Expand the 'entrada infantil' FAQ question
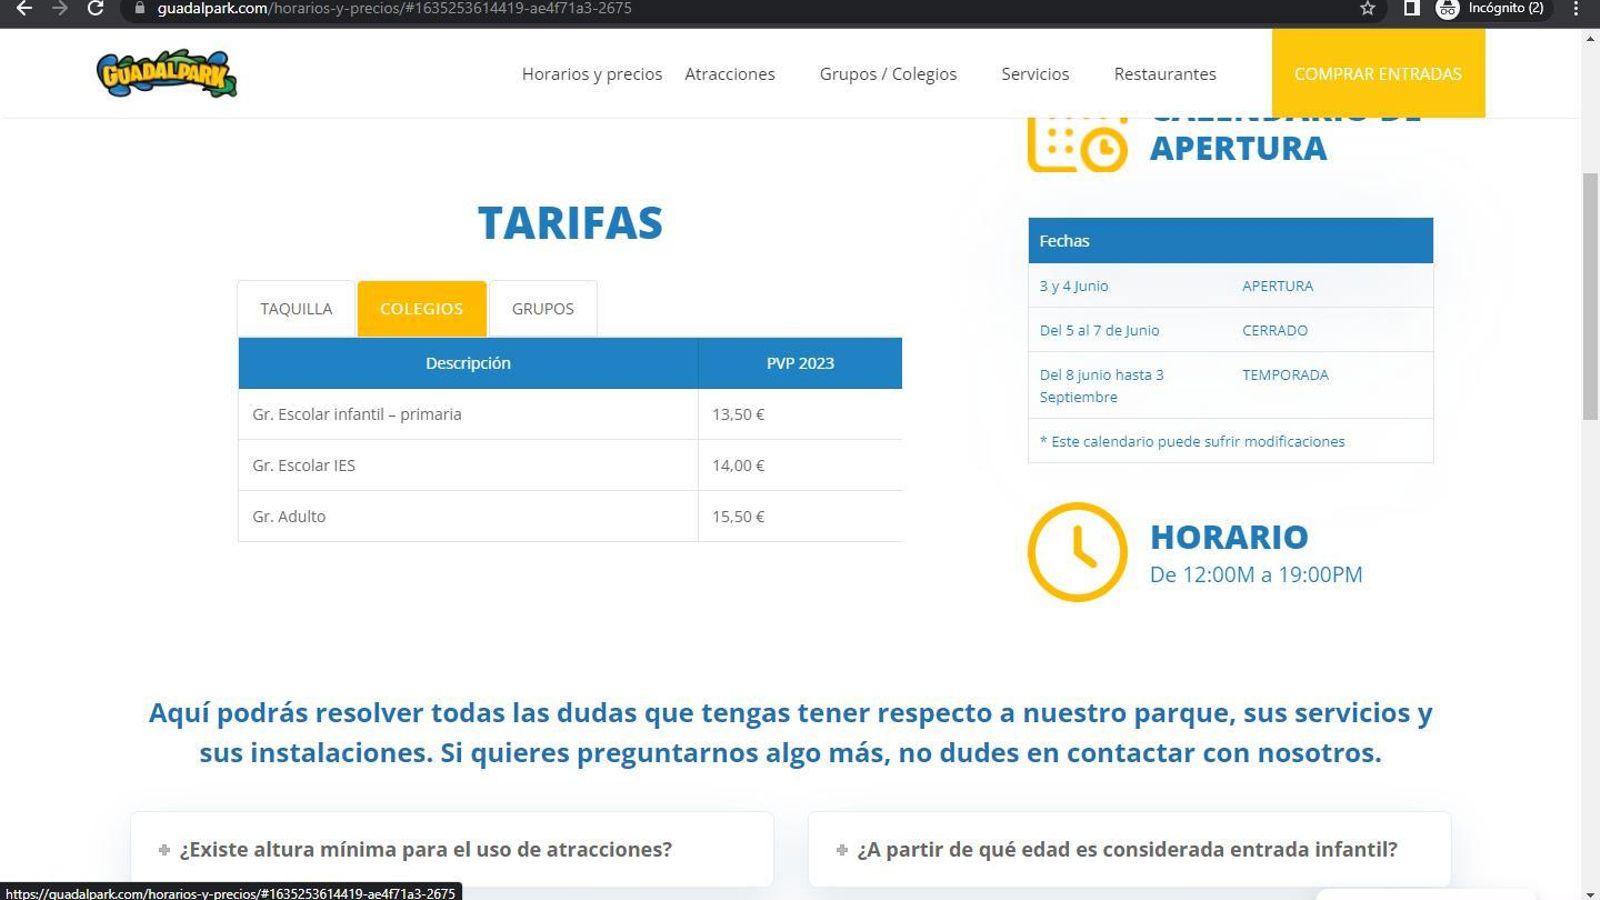Screen dimensions: 1600x900 [1127, 849]
